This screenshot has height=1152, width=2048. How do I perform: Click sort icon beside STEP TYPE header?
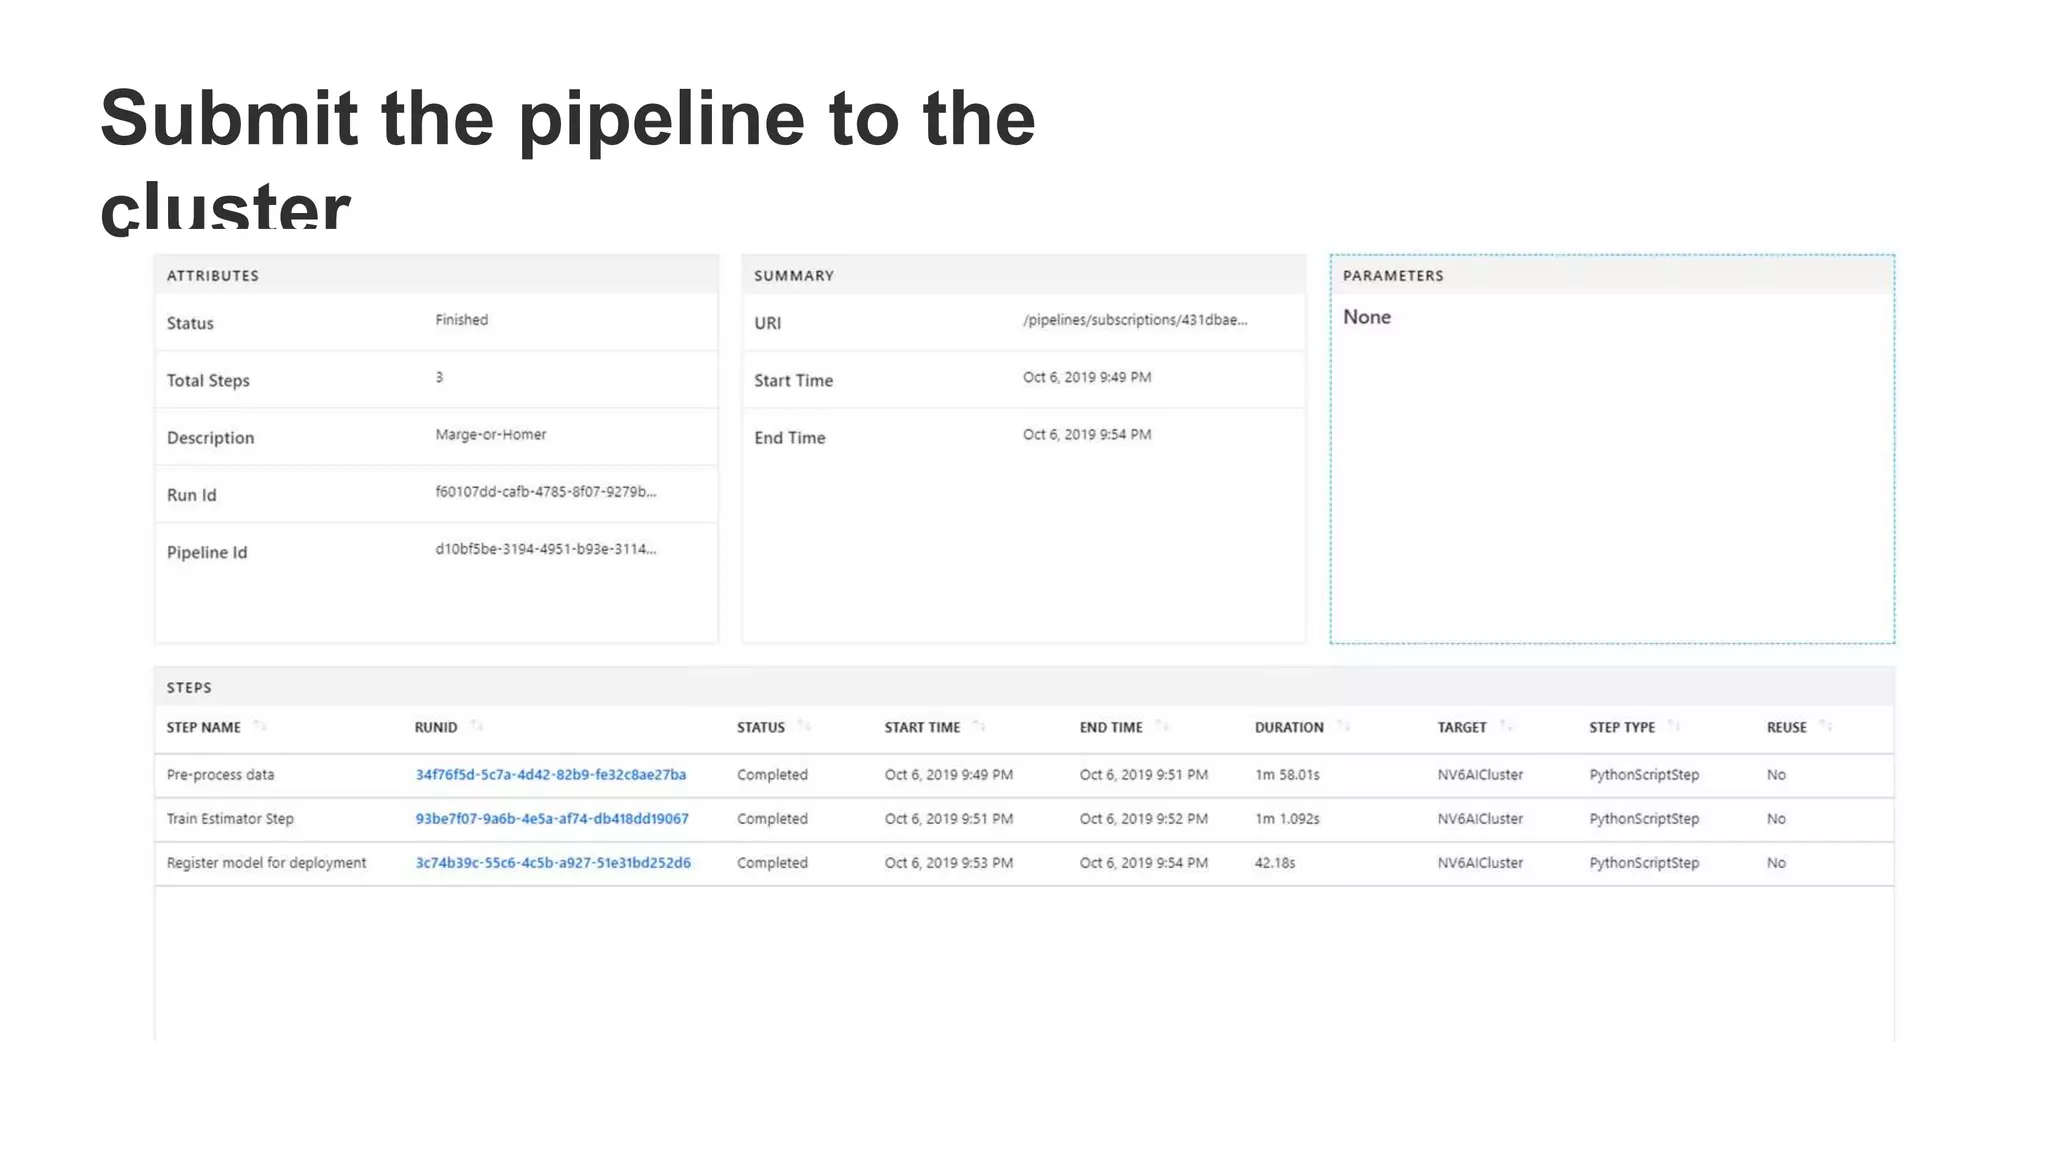[x=1674, y=726]
